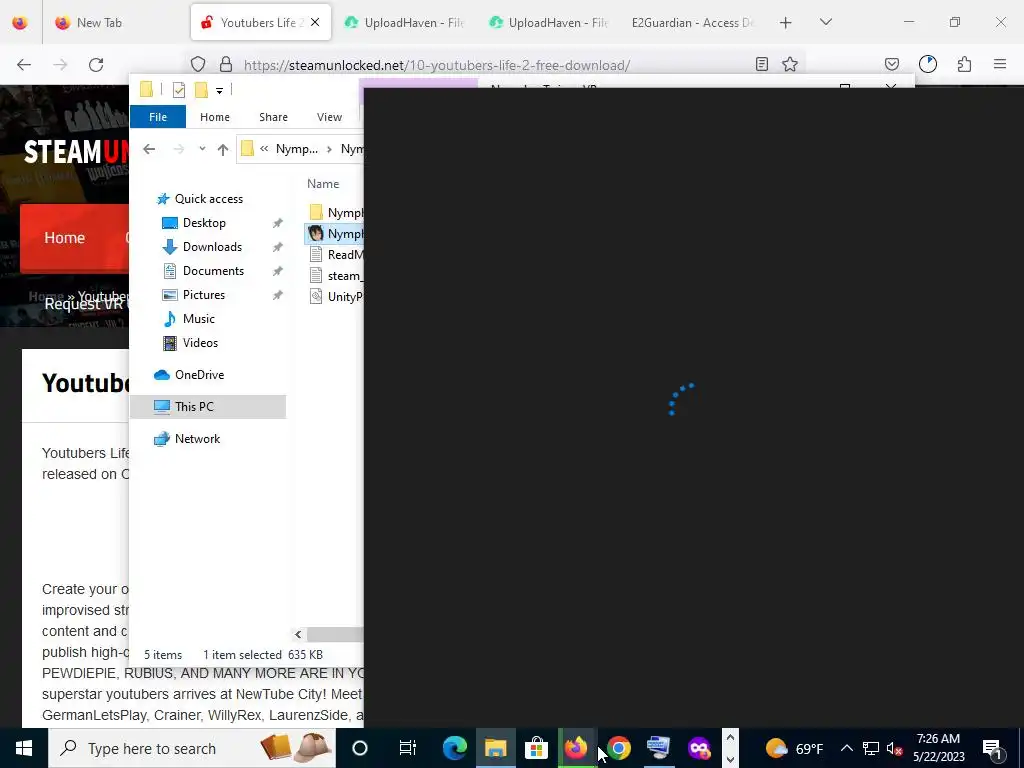Select This PC in navigation pane
Viewport: 1024px width, 768px height.
click(x=208, y=407)
